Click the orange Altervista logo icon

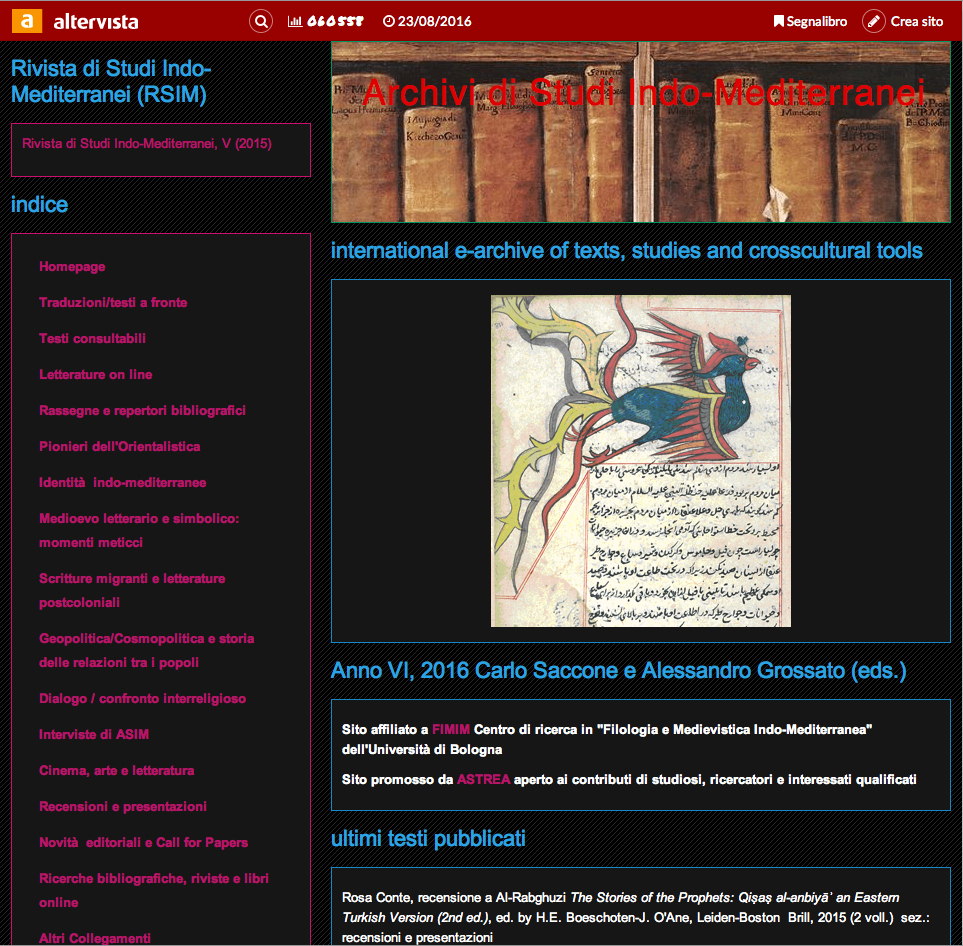26,21
